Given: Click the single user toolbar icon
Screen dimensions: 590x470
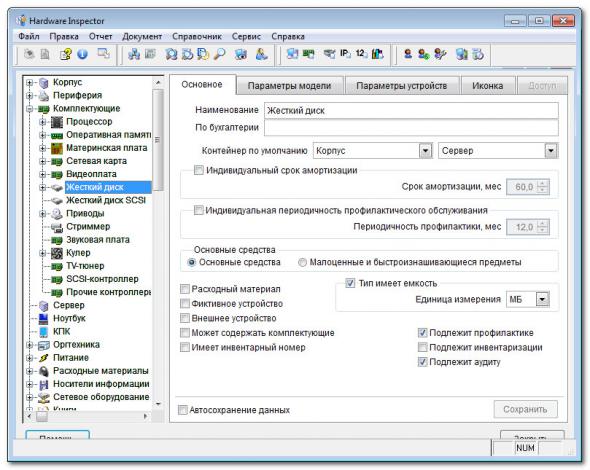Looking at the screenshot, I should 408,55.
